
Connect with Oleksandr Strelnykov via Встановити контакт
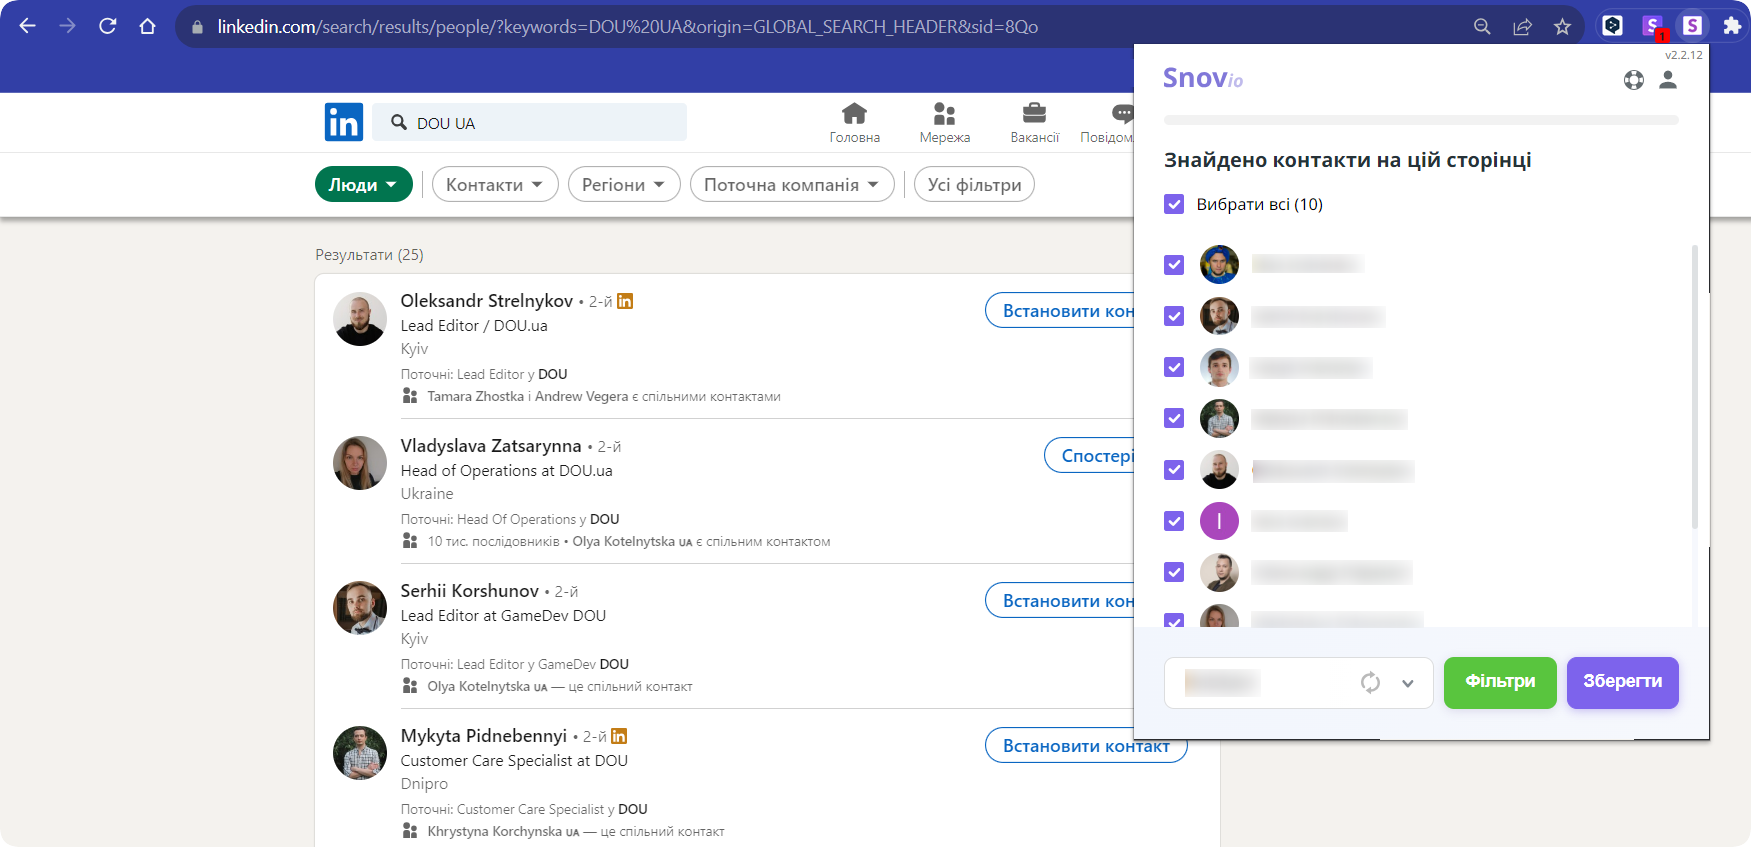point(1060,311)
